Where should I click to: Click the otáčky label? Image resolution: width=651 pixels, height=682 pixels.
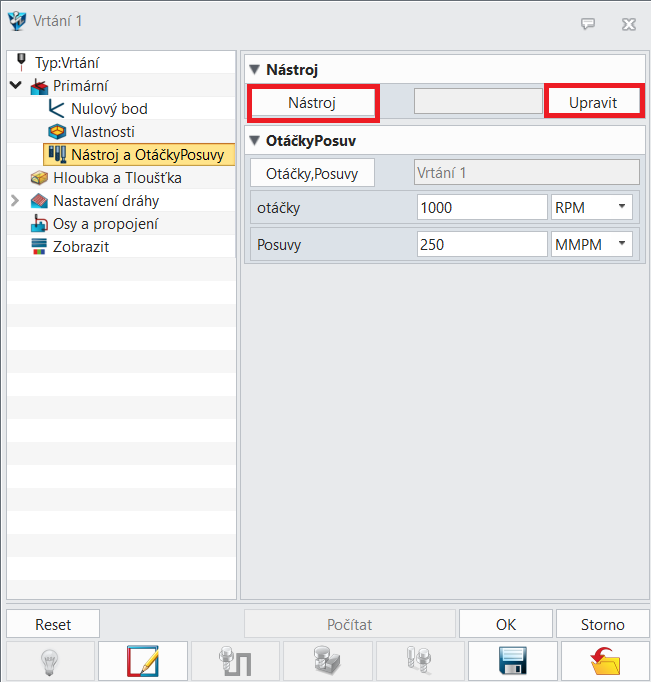[279, 208]
